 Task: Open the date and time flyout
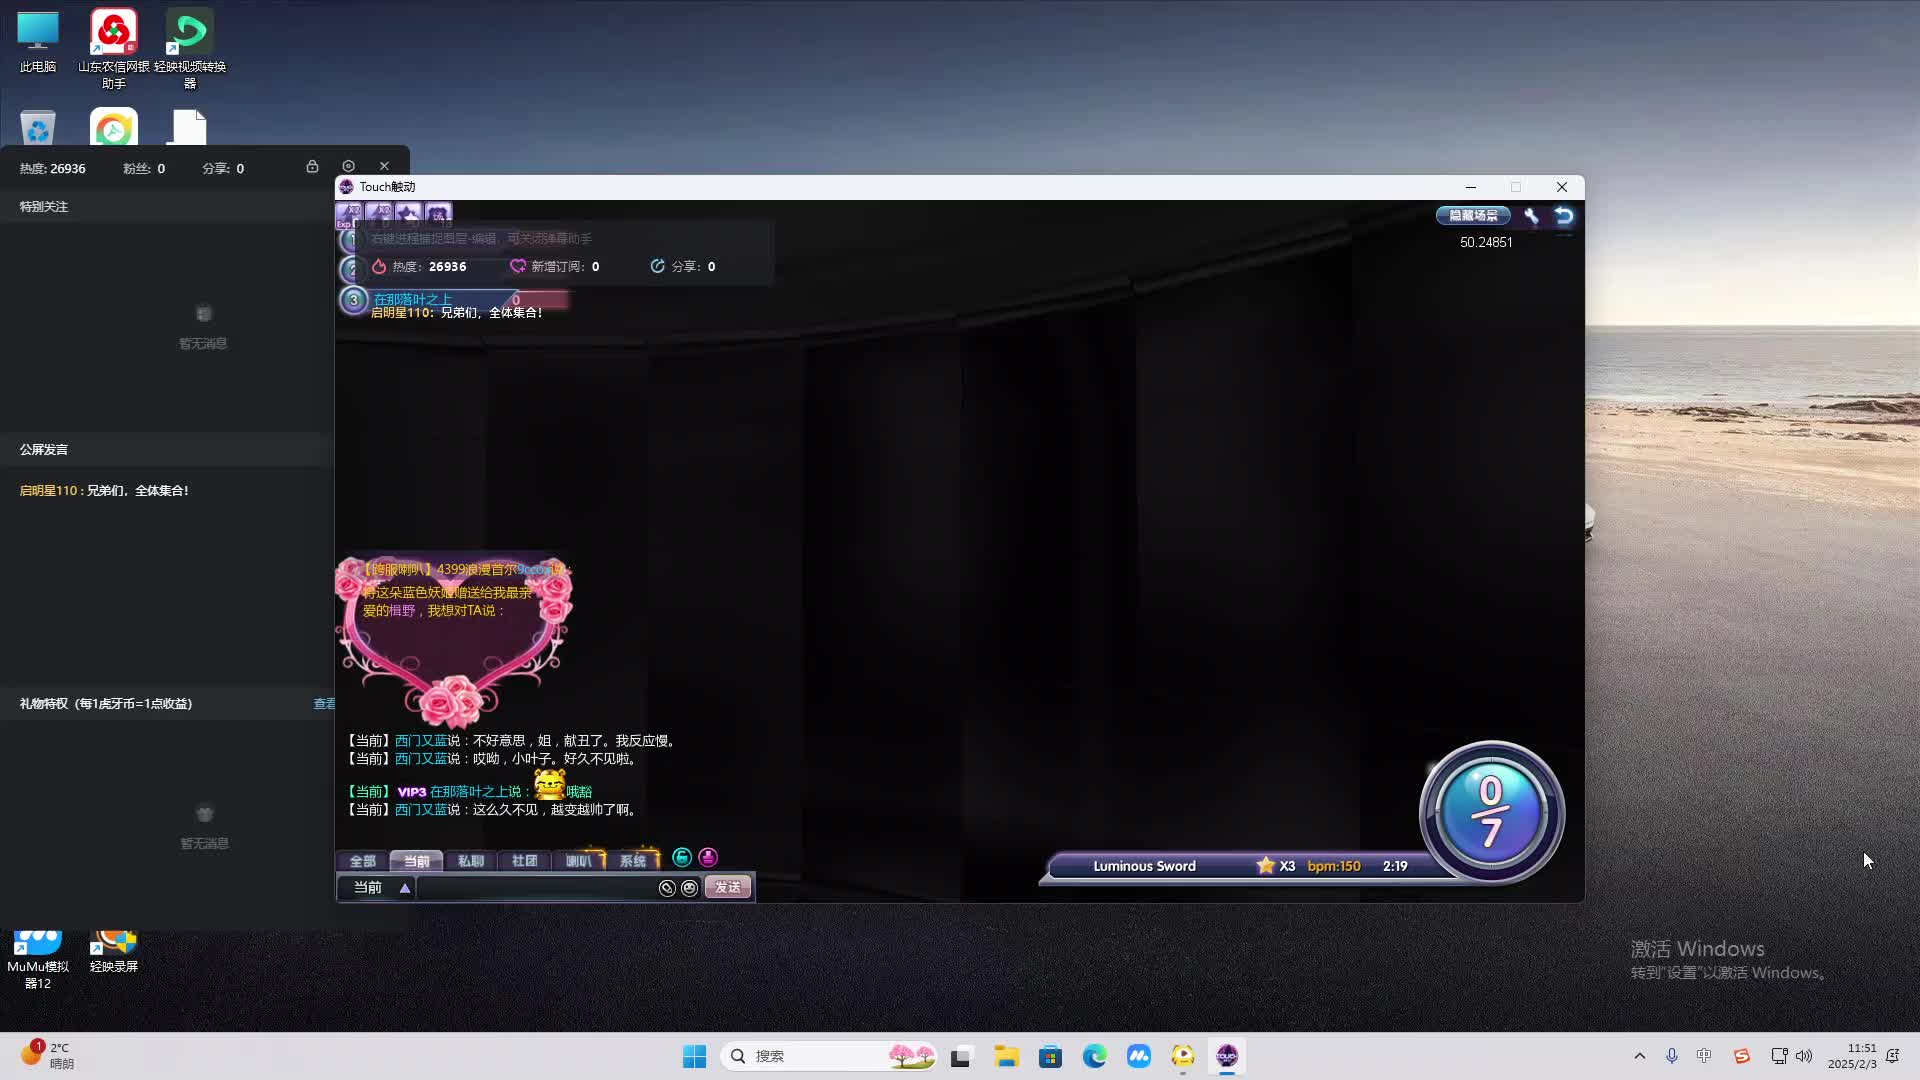coord(1852,1056)
